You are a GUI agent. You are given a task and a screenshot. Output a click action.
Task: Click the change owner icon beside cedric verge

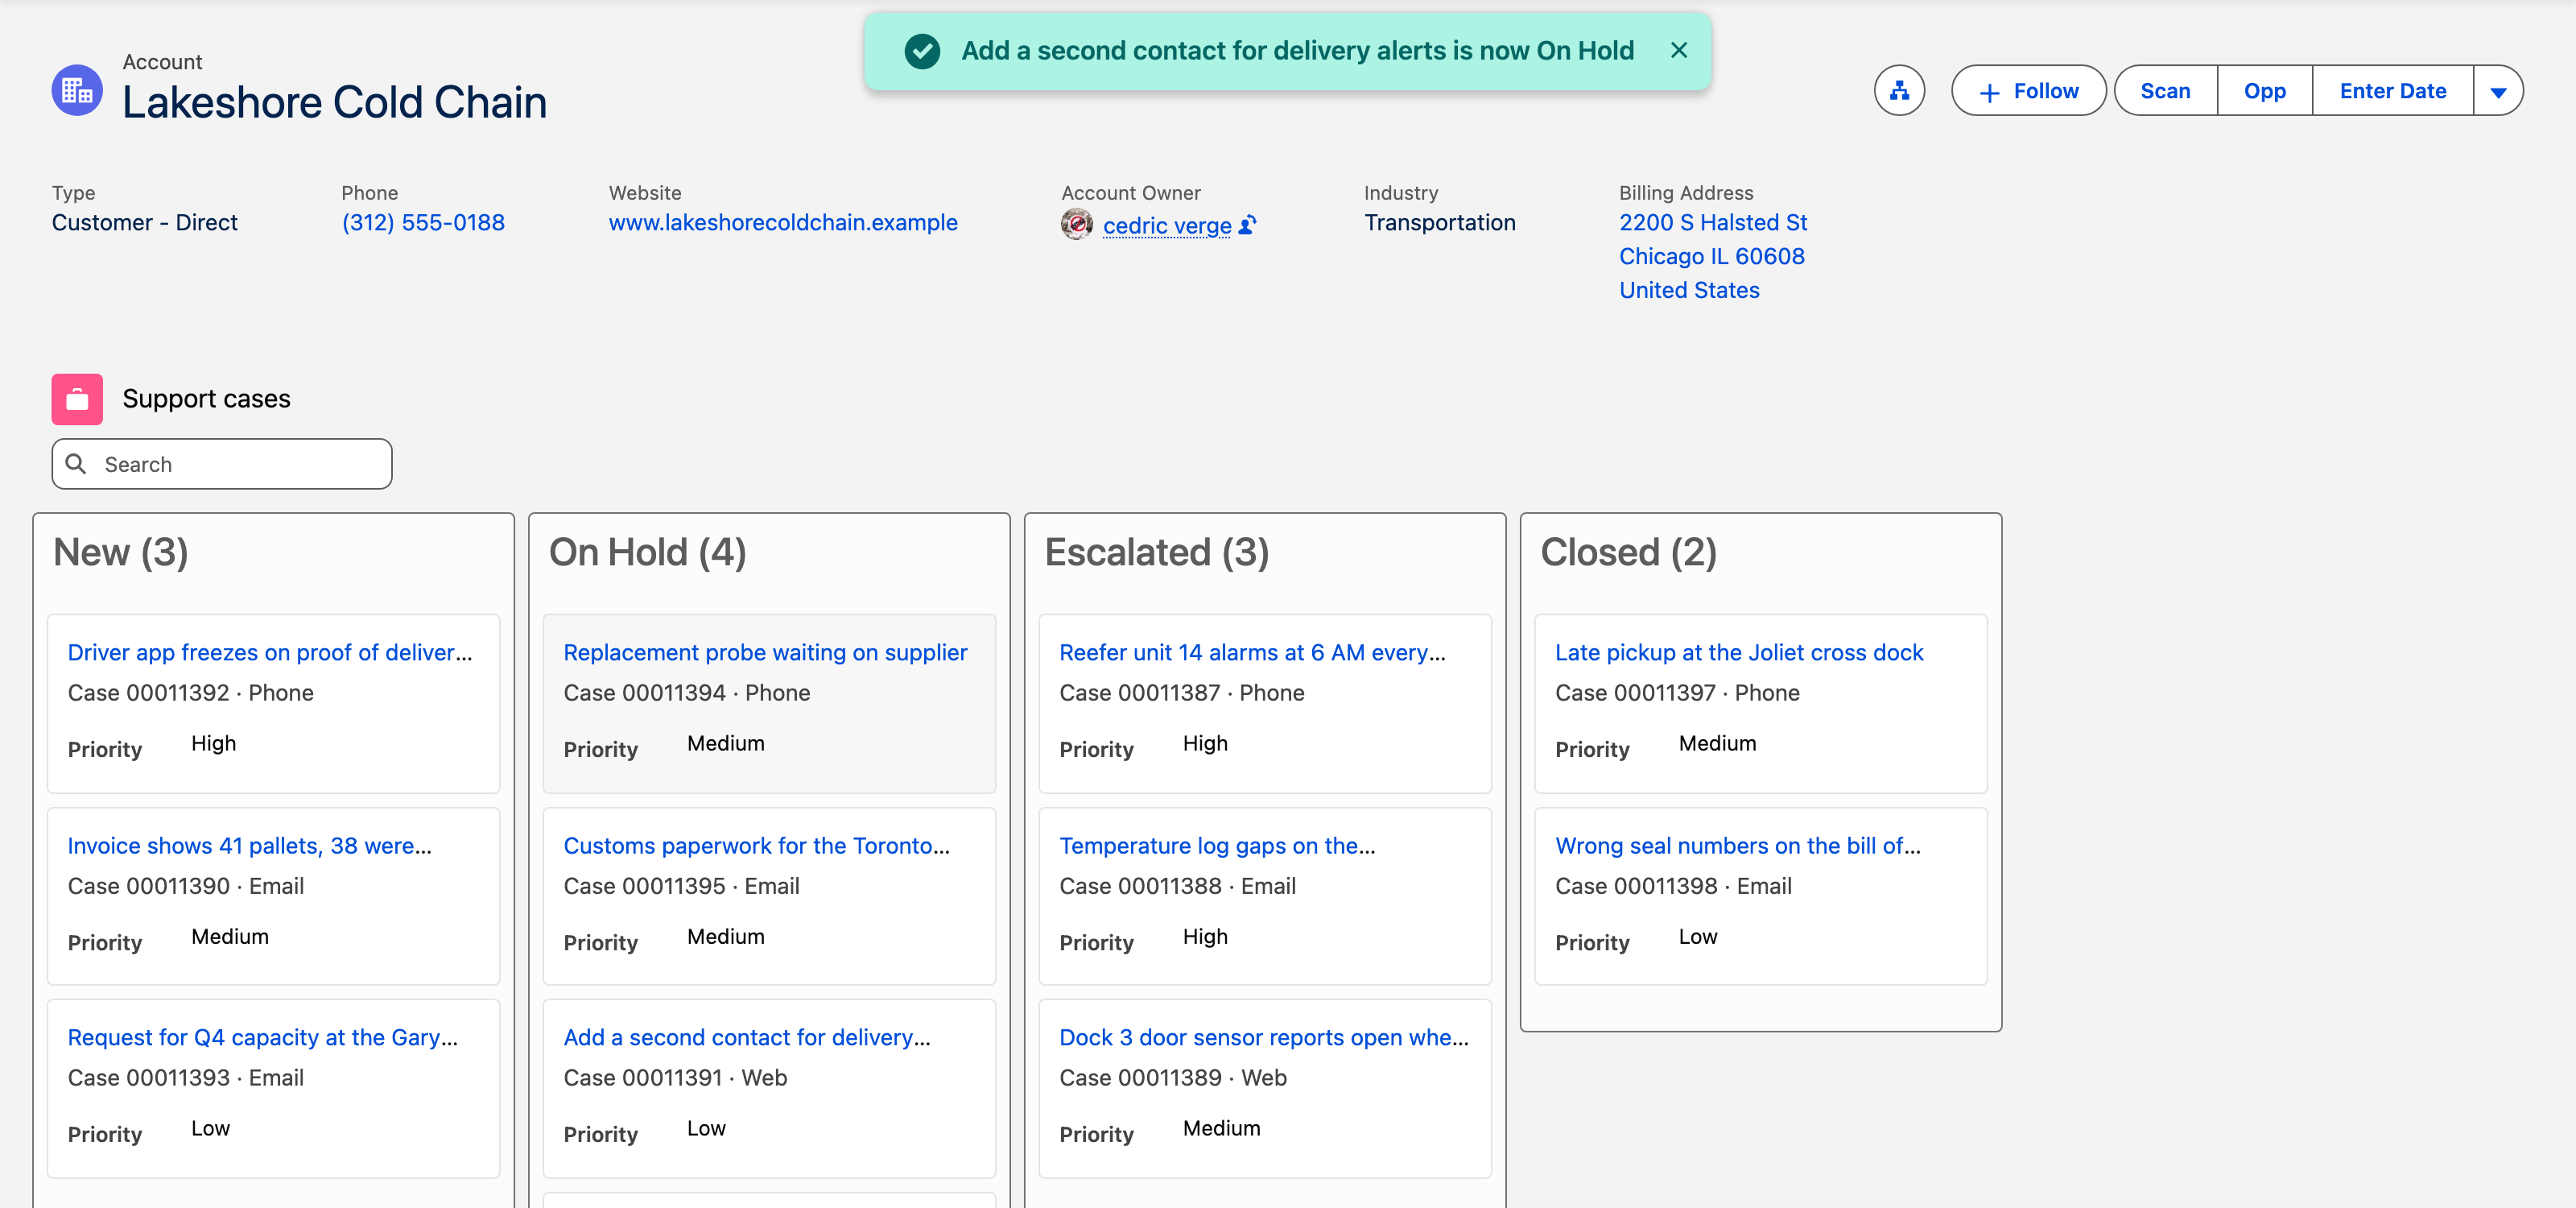[1247, 226]
